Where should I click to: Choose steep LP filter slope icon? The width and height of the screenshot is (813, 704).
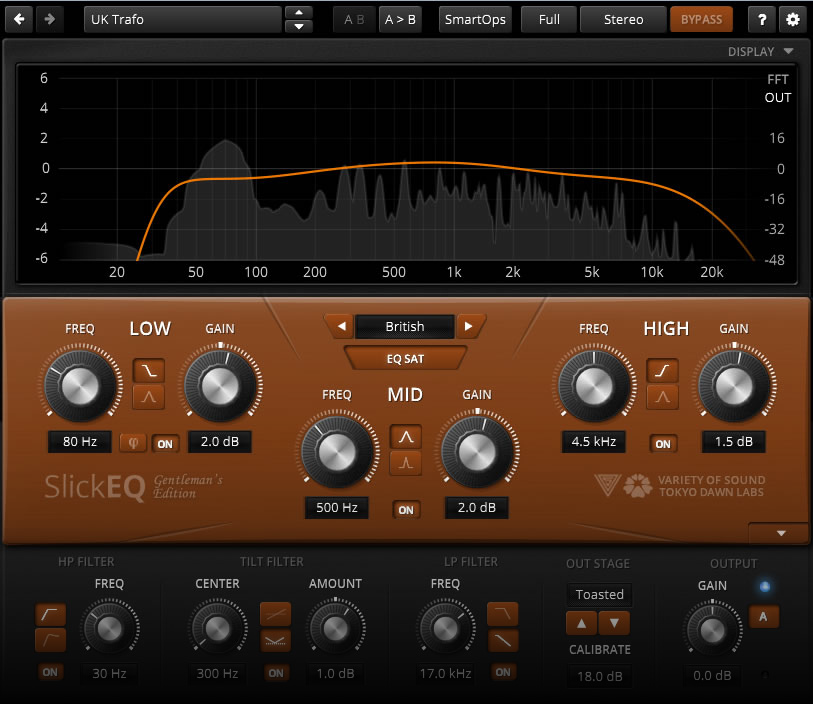[x=502, y=614]
